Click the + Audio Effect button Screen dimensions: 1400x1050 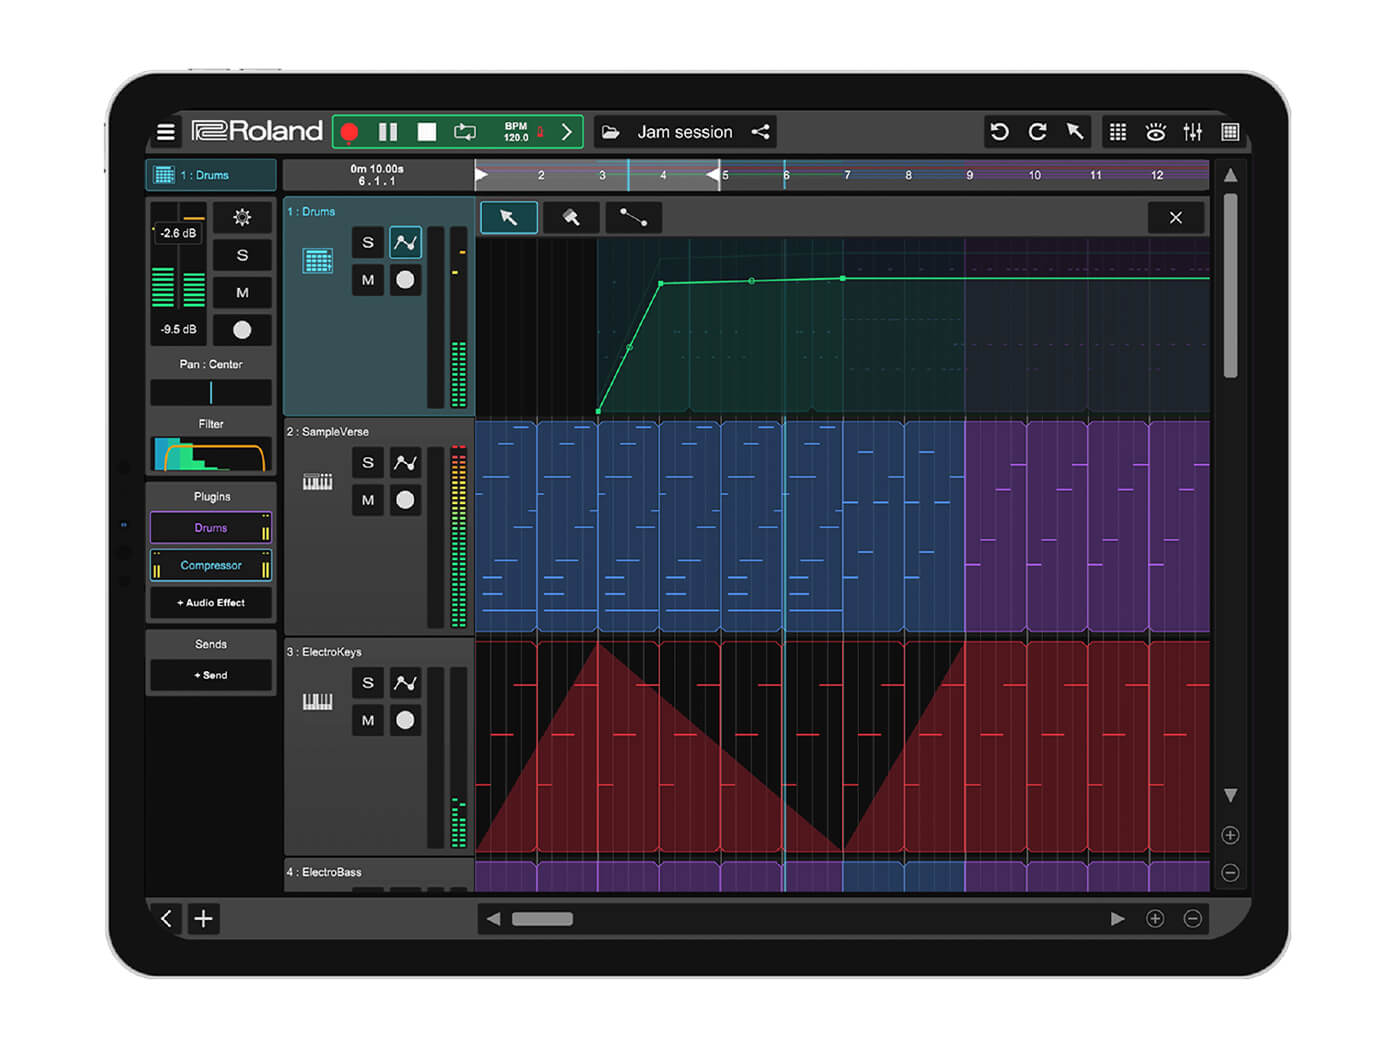[211, 603]
